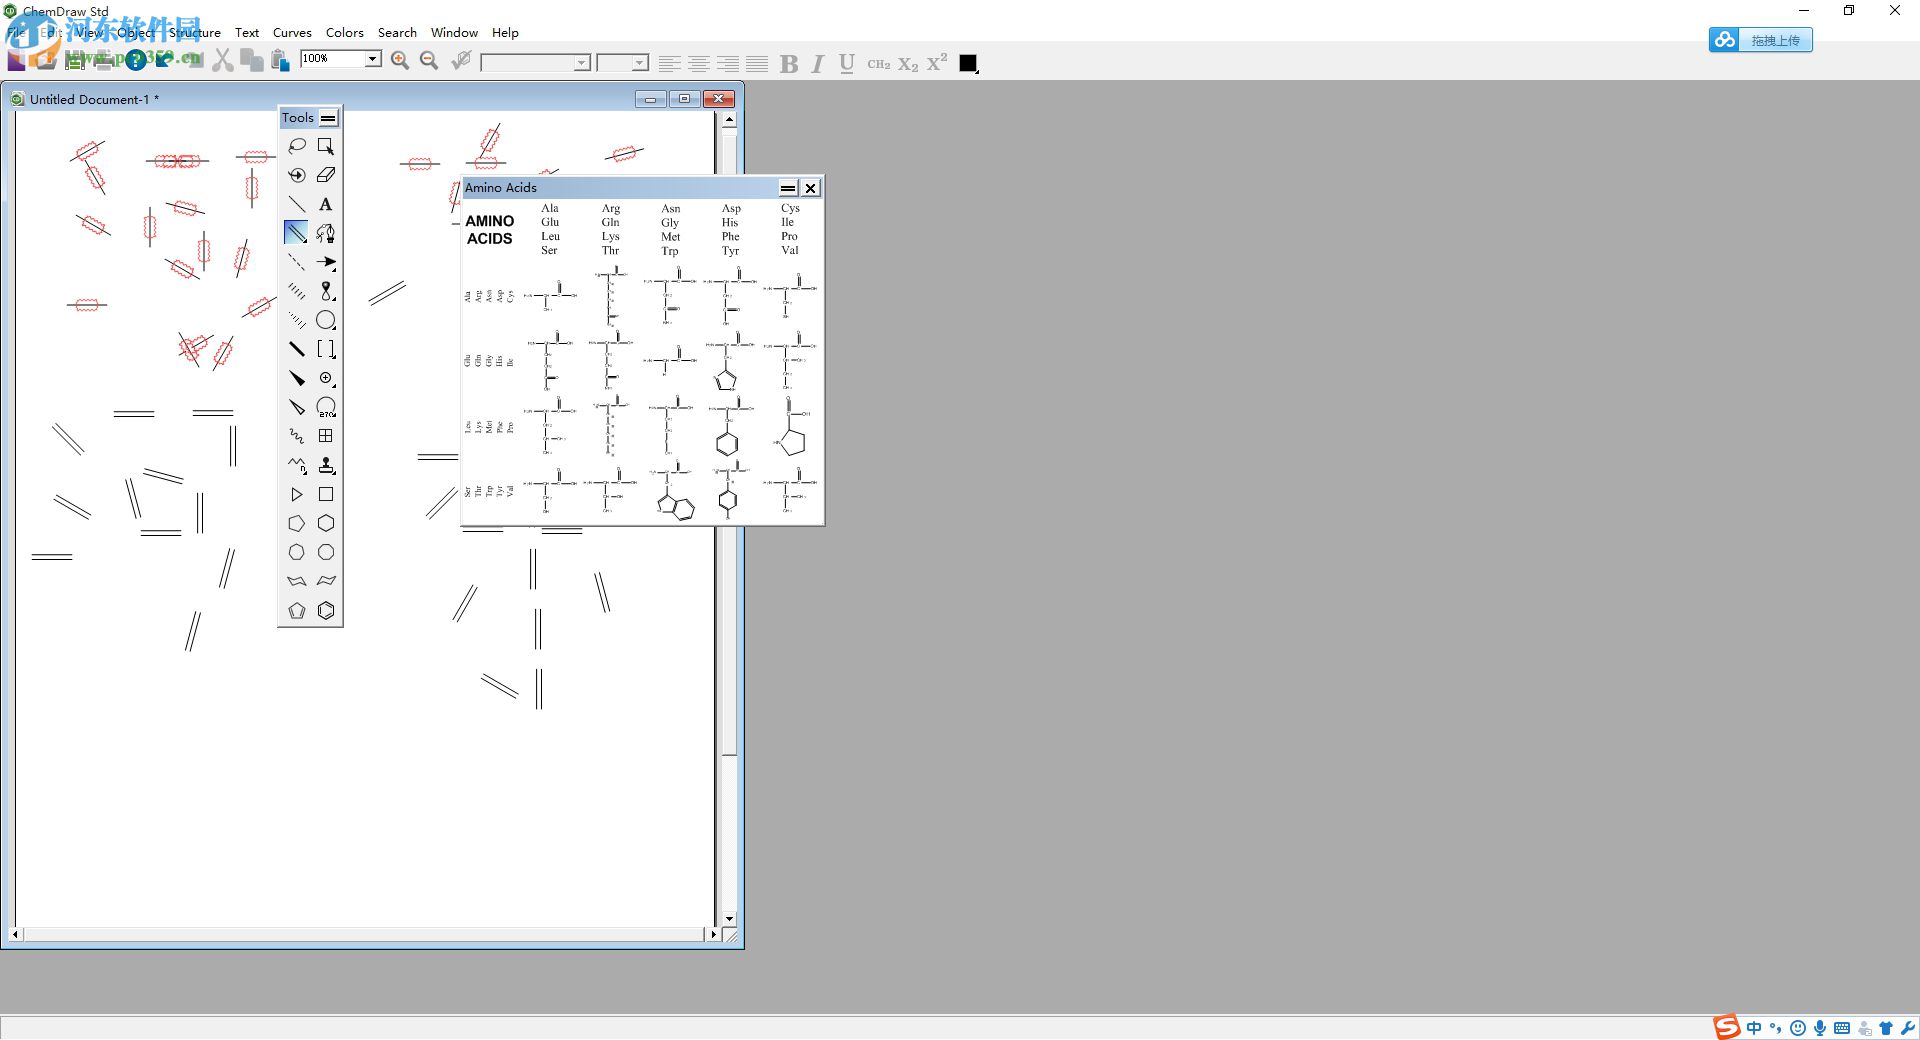Click the text color black swatch
This screenshot has width=1920, height=1040.
[x=967, y=63]
